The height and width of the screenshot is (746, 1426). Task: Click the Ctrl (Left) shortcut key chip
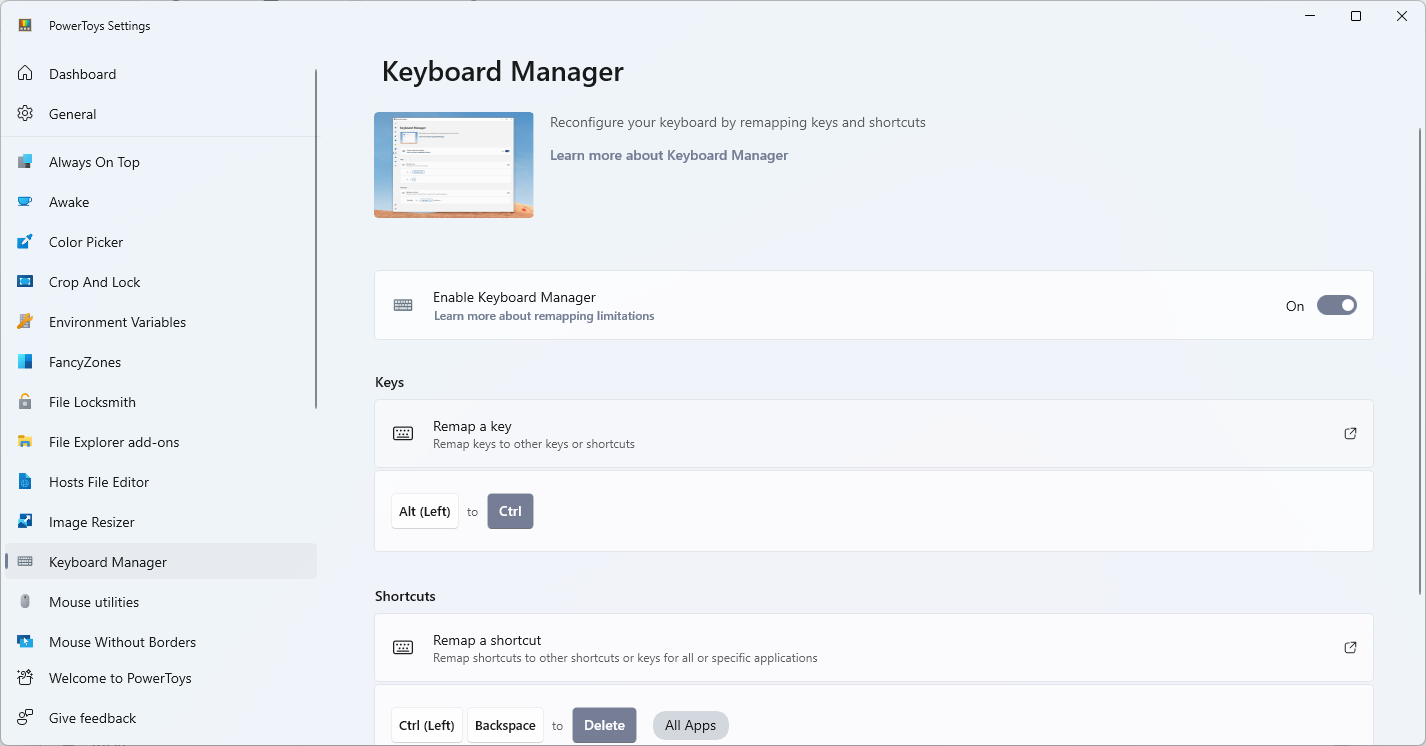(427, 725)
